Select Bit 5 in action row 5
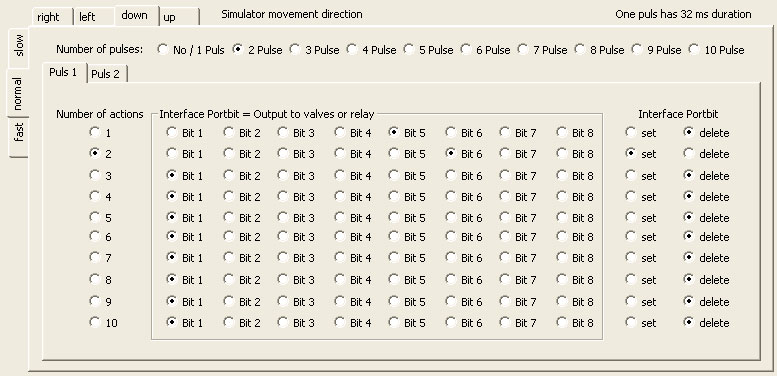 (x=394, y=217)
